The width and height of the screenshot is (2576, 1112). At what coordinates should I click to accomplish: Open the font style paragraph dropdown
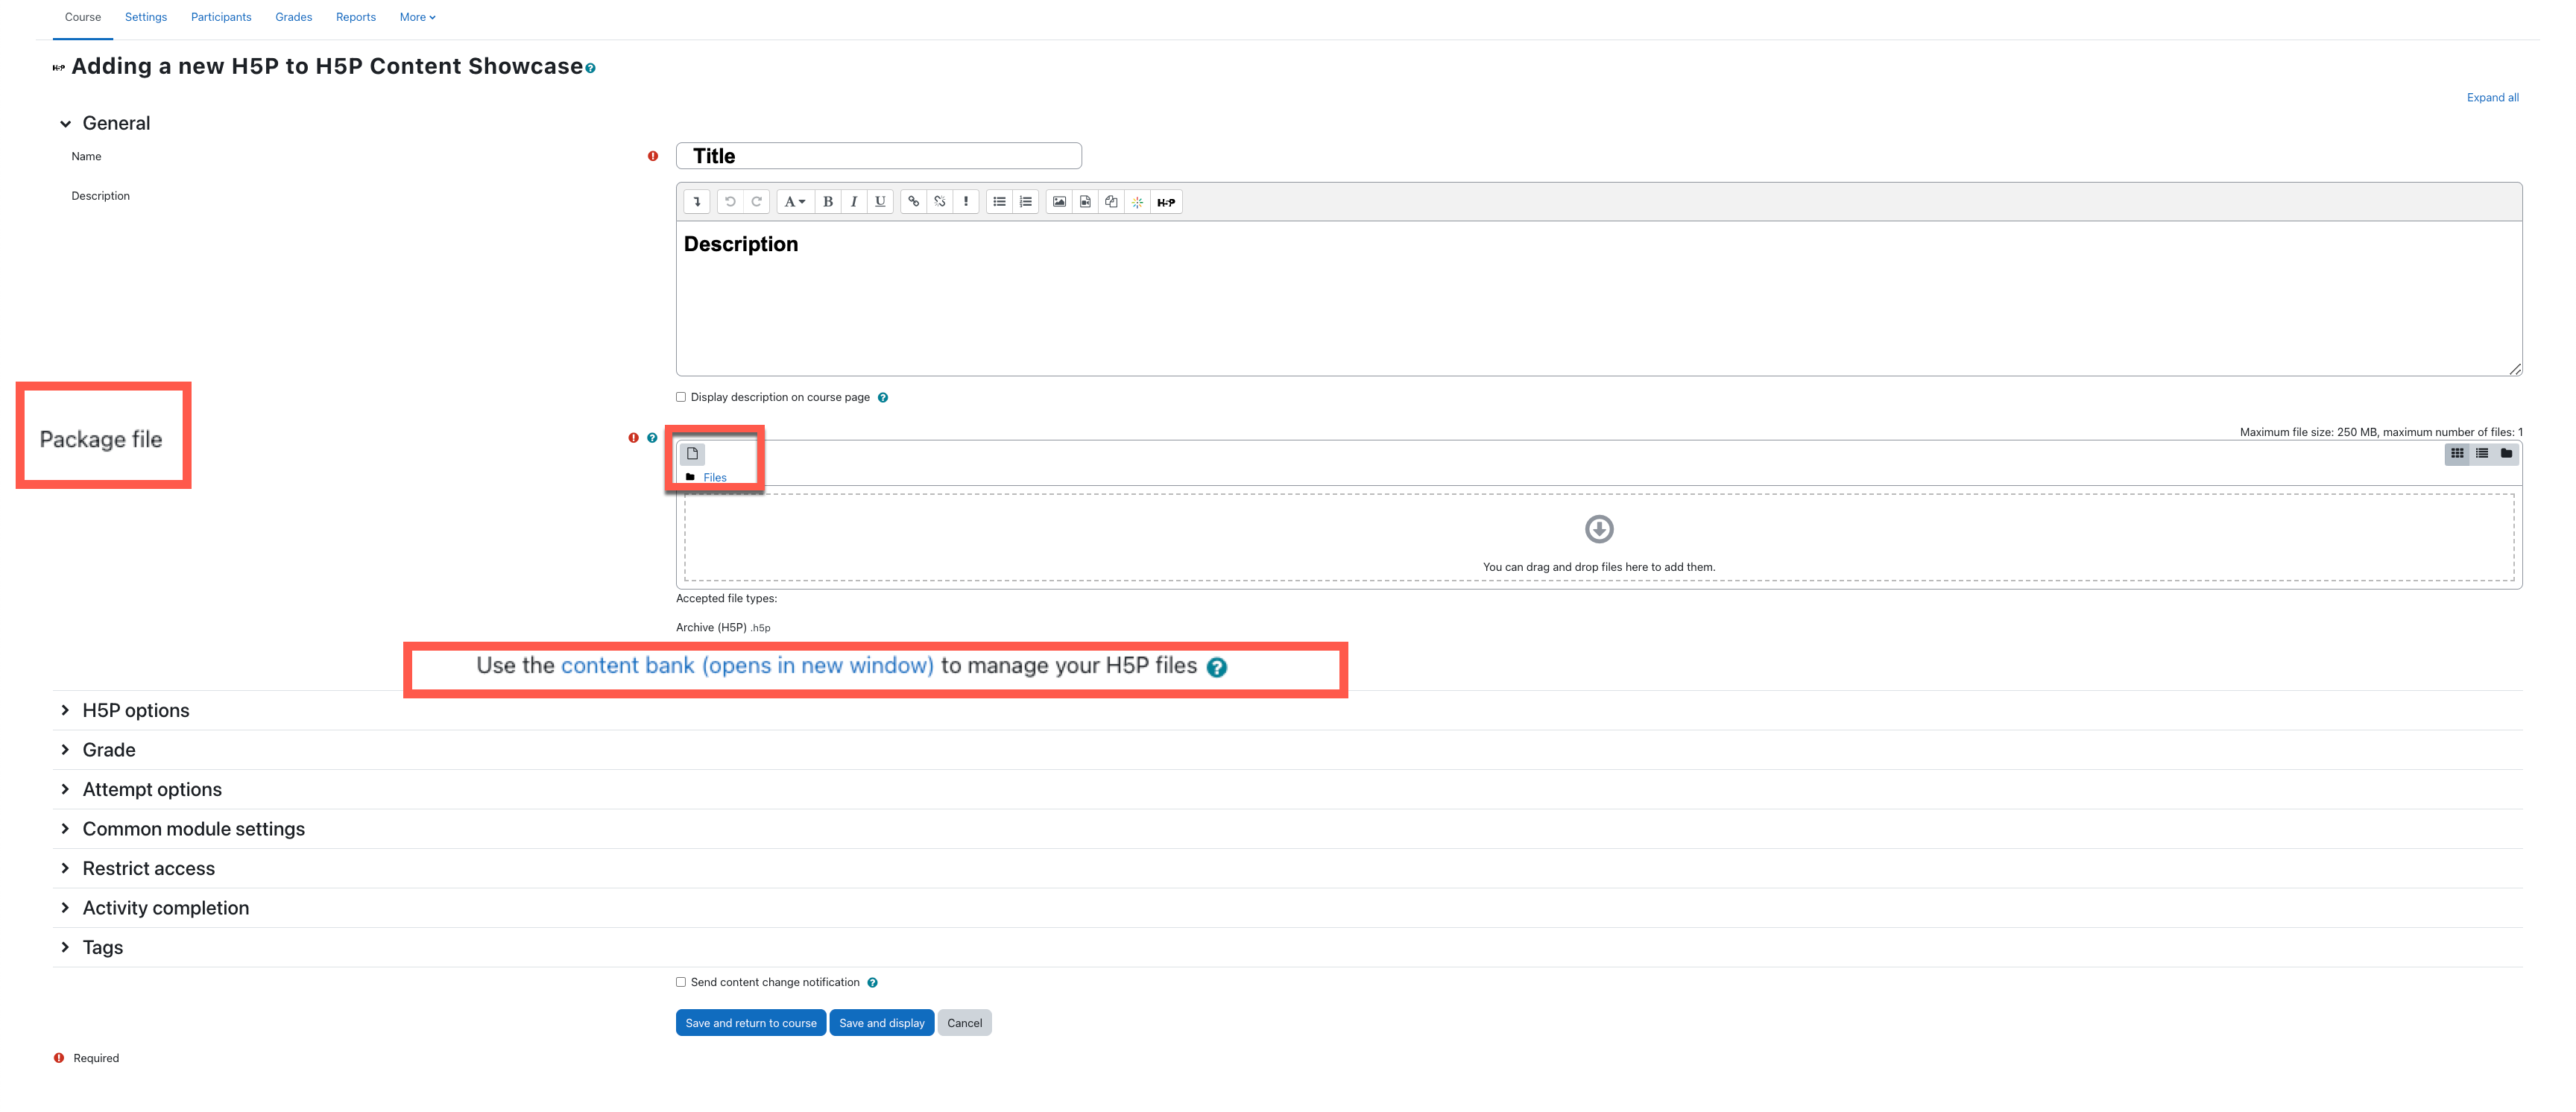coord(794,202)
